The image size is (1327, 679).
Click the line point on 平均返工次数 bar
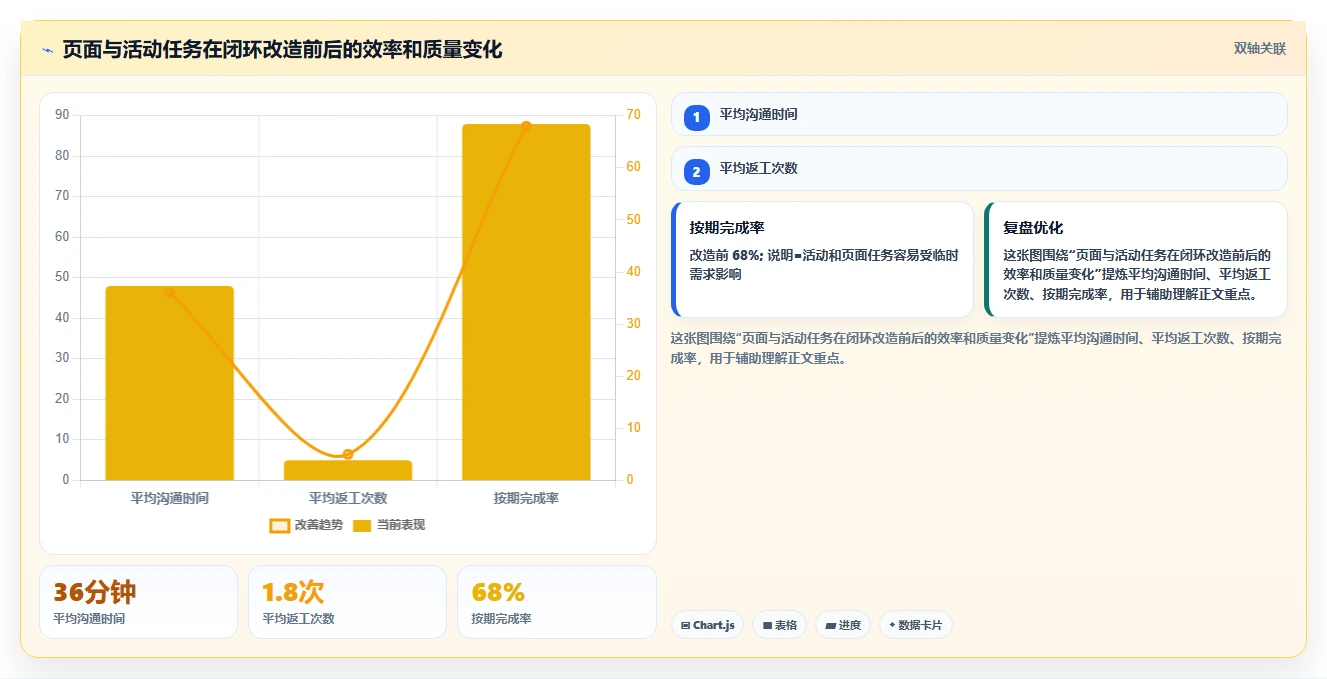pyautogui.click(x=348, y=454)
